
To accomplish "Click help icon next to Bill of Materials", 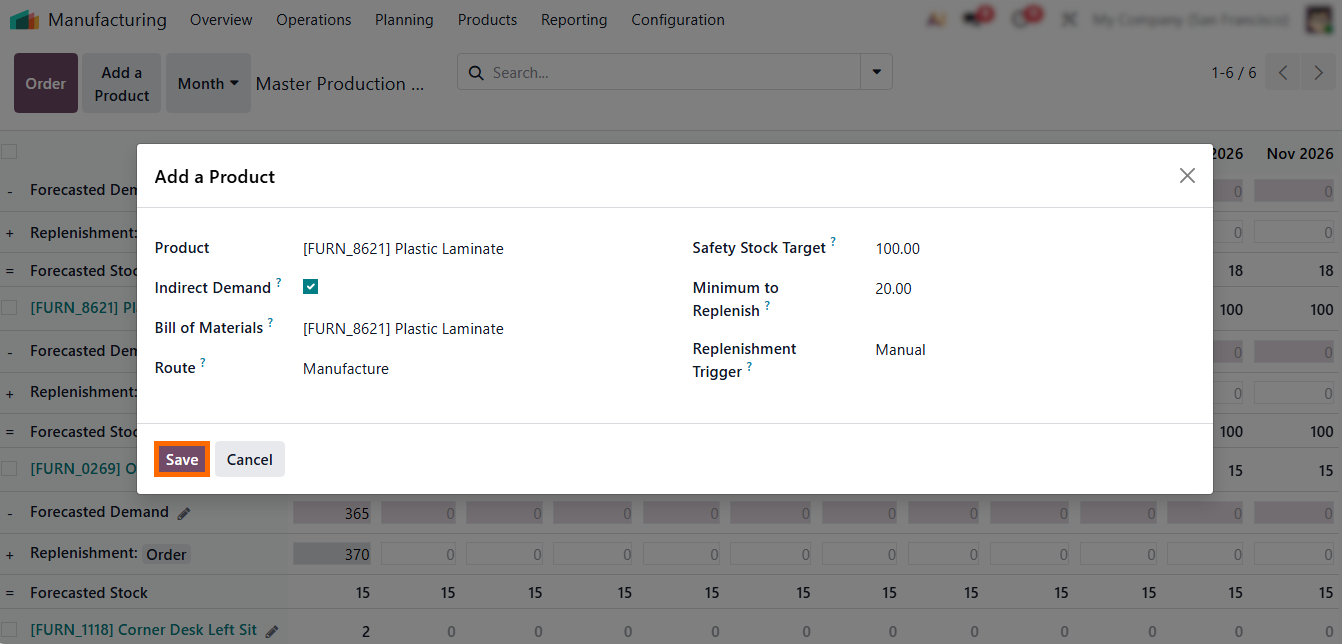I will pos(272,322).
